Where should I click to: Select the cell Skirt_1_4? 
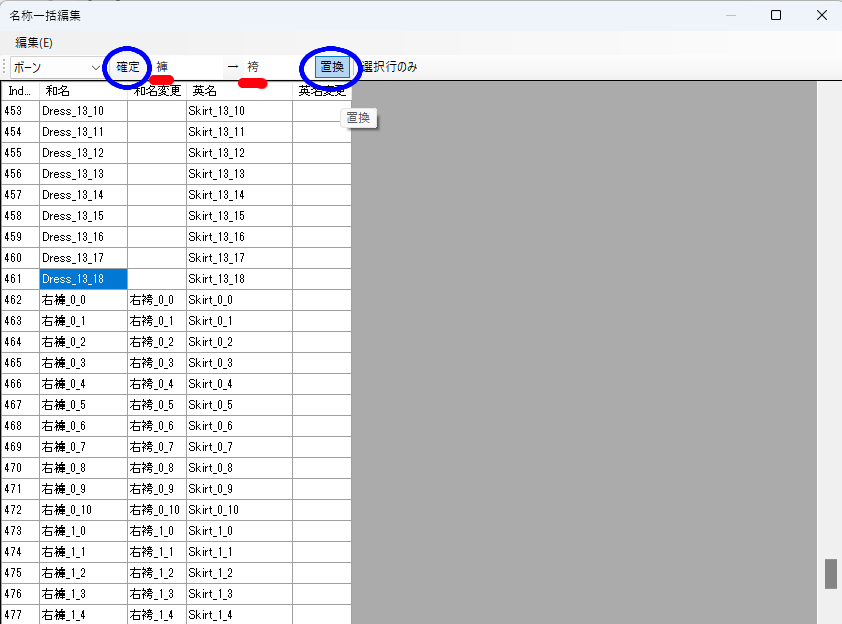tap(239, 615)
